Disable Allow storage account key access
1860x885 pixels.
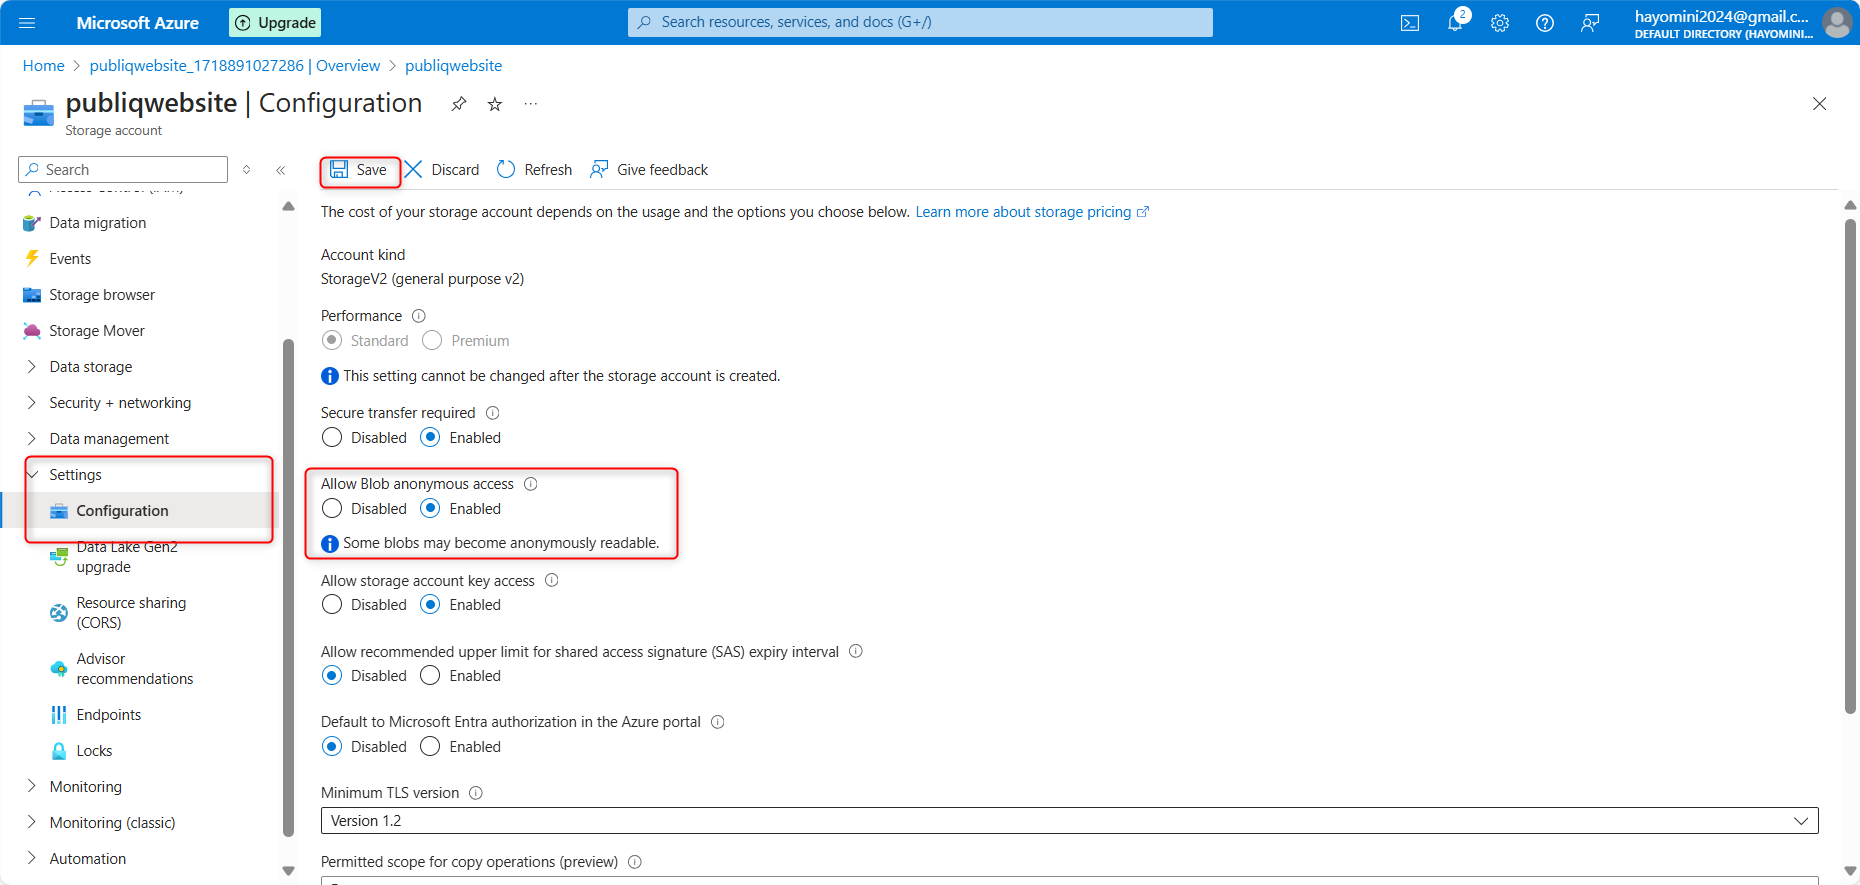click(x=332, y=605)
